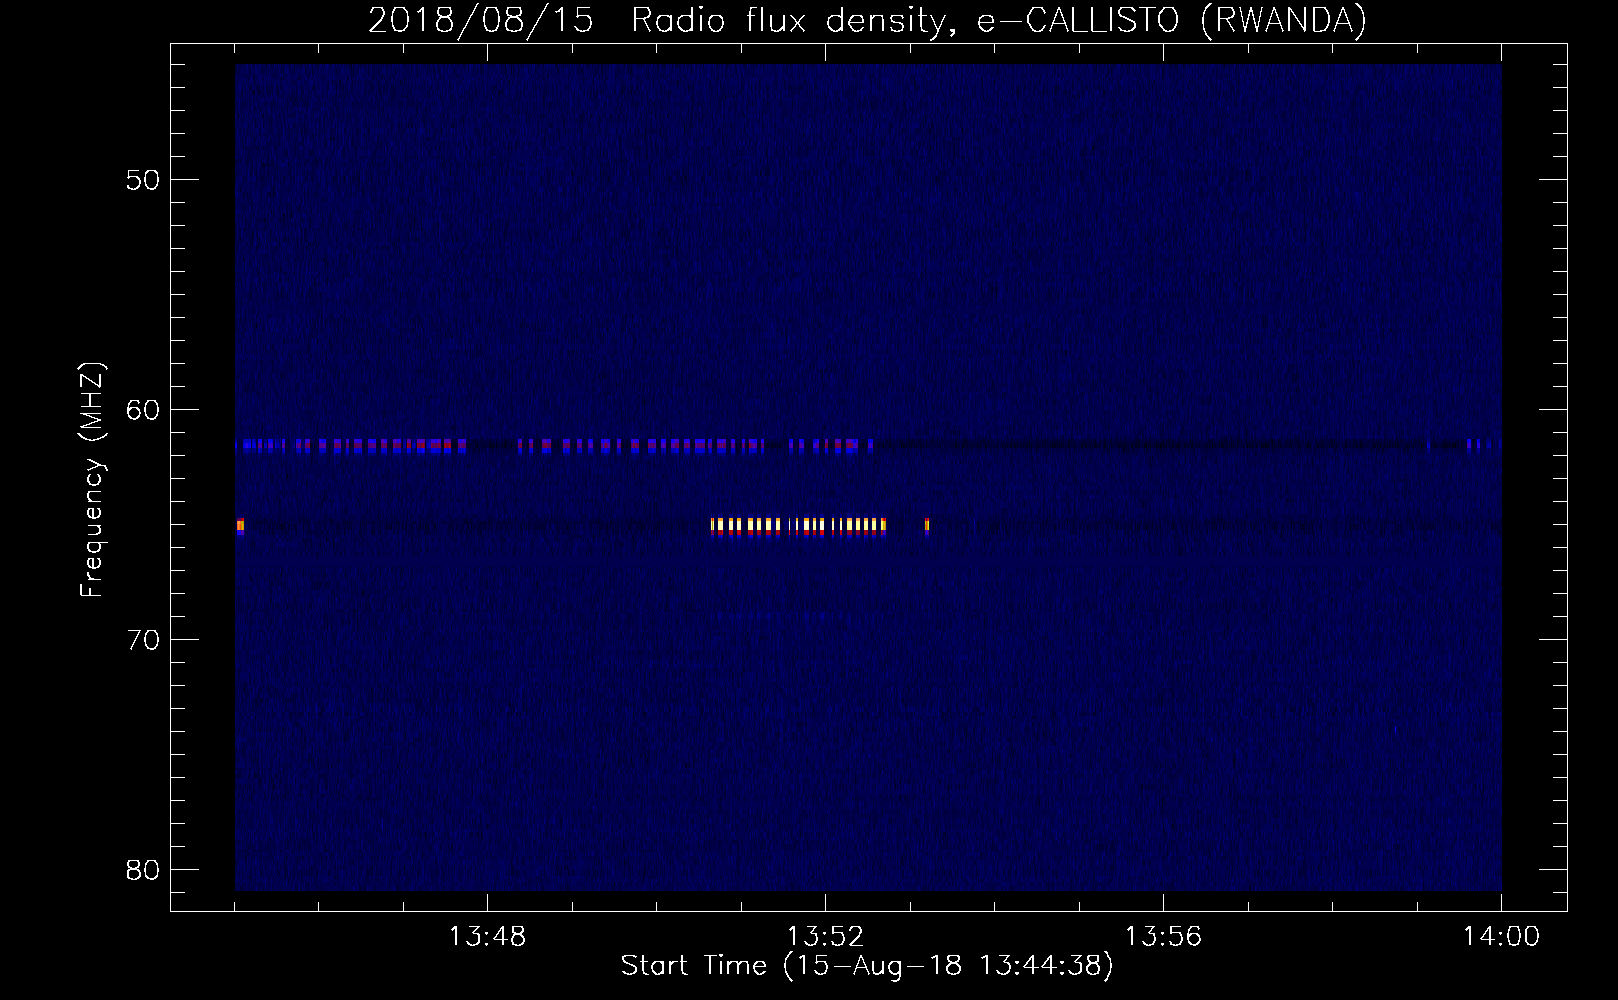
Task: Click the 'Frequency (MHZ)' axis label
Action: click(92, 479)
